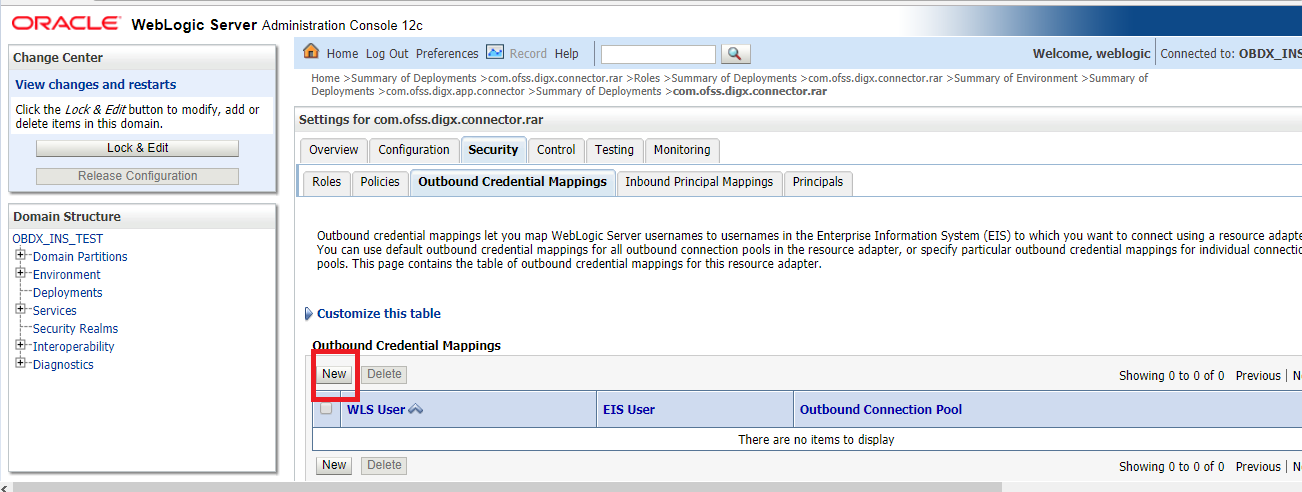
Task: Click the scrollbar left arrow
Action: click(5, 487)
